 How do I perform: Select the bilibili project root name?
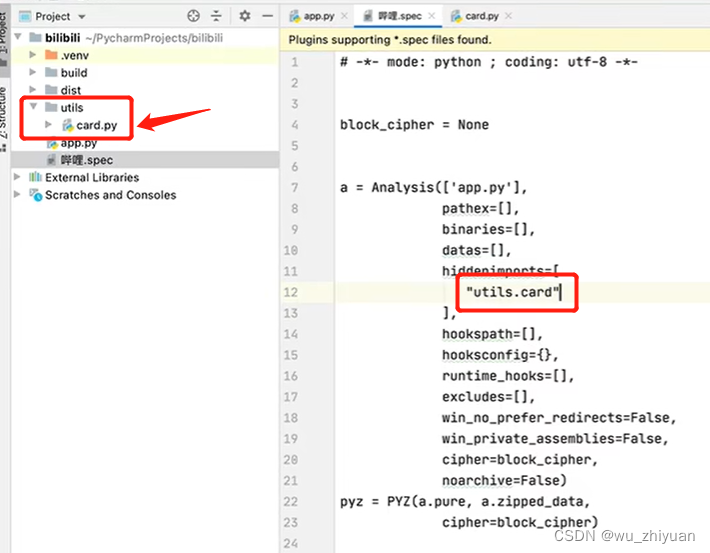coord(62,38)
